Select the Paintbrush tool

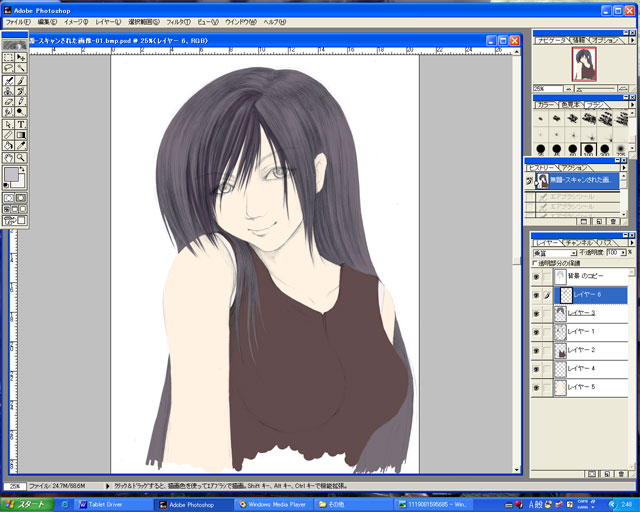[x=21, y=80]
